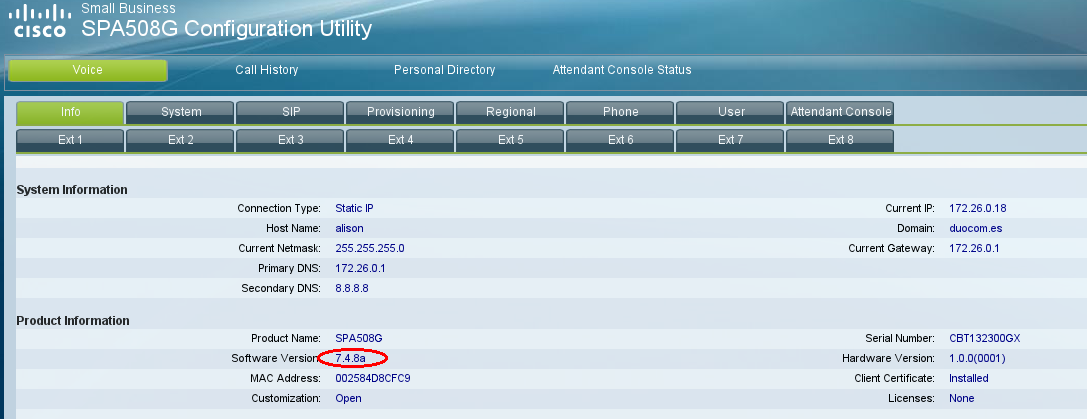
Task: Open Attendant Console Status page
Action: 622,70
